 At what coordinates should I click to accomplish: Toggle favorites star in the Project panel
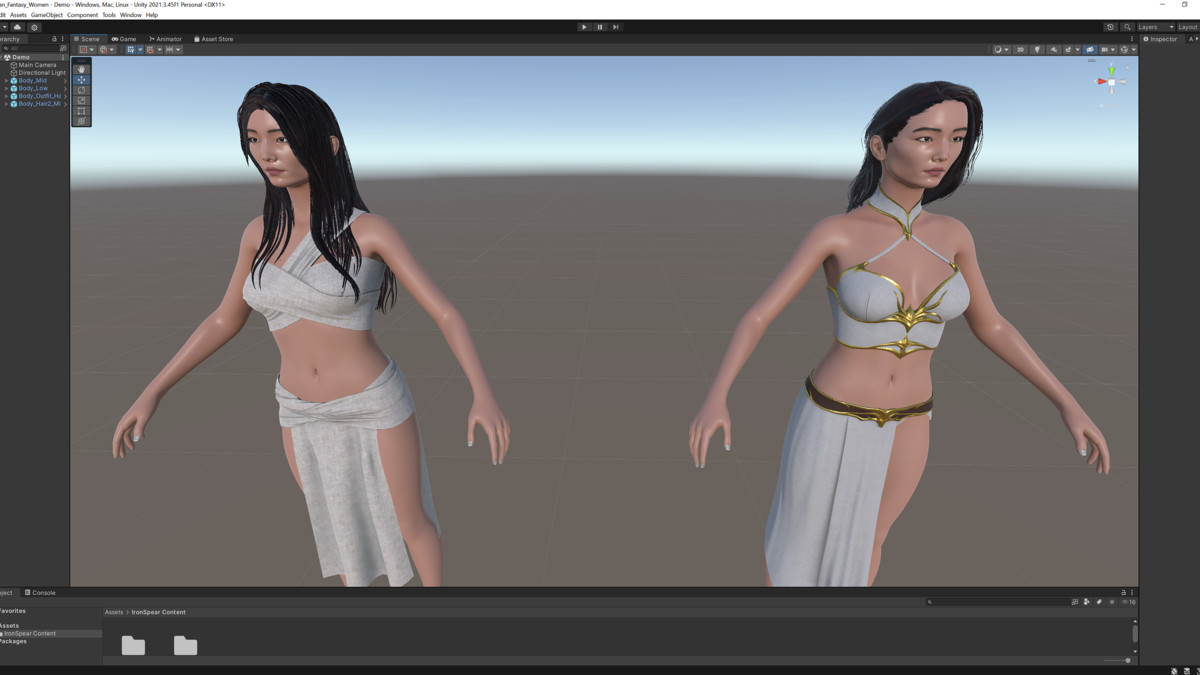pyautogui.click(x=1111, y=602)
